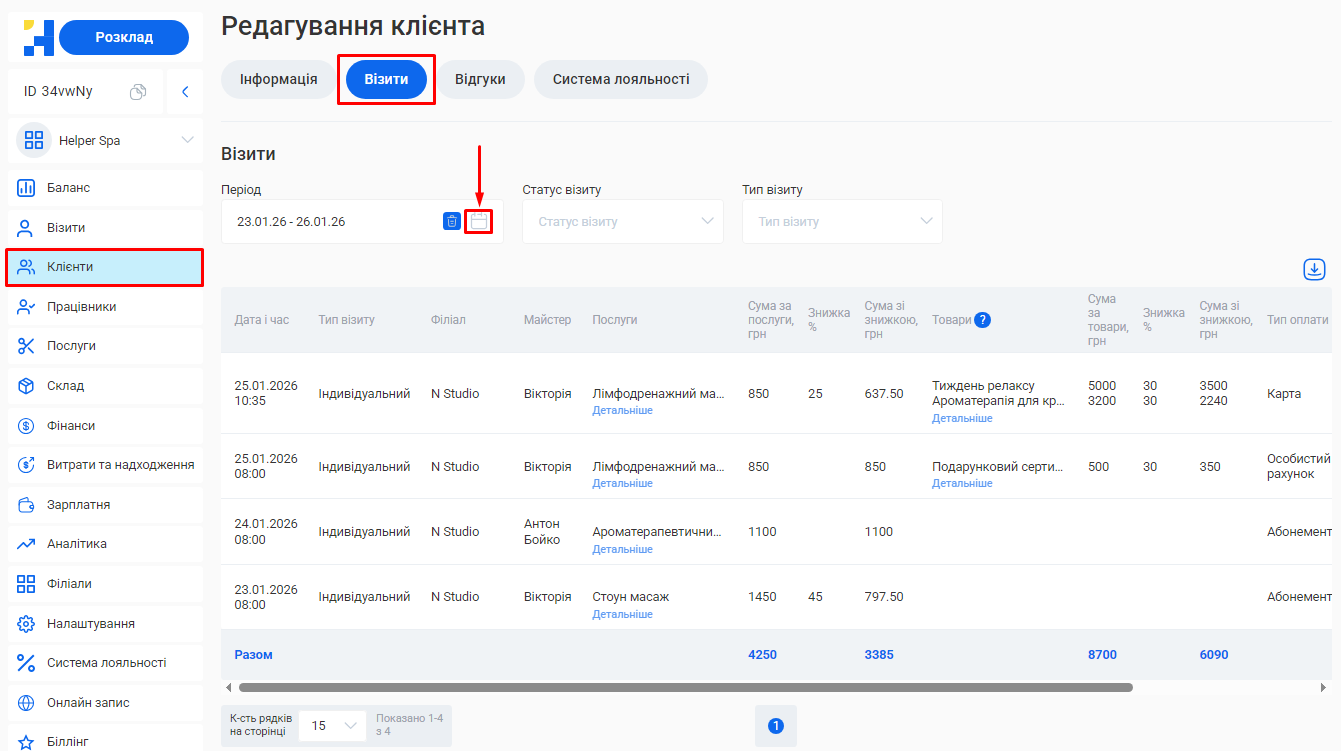Go to Аналітика in the sidebar

click(x=76, y=544)
